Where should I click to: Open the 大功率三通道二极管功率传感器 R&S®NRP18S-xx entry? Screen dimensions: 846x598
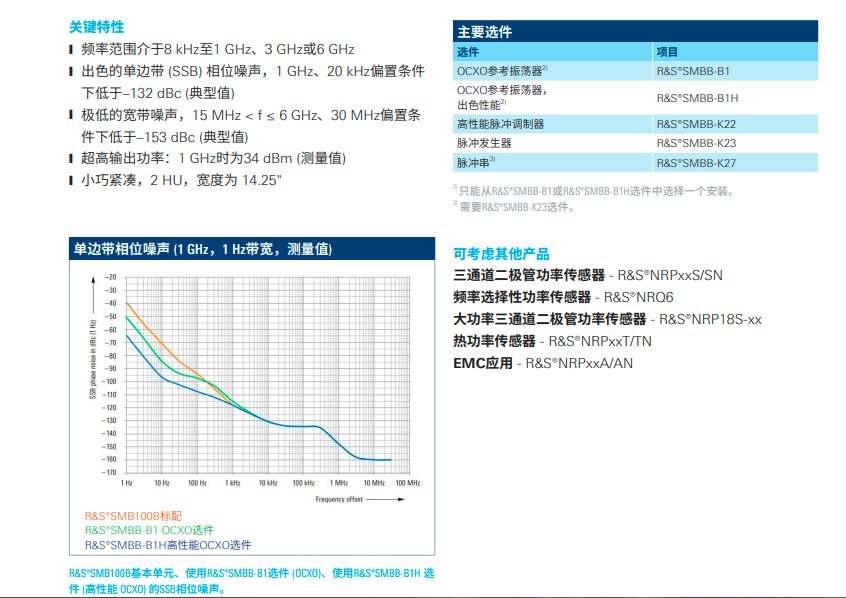click(607, 319)
